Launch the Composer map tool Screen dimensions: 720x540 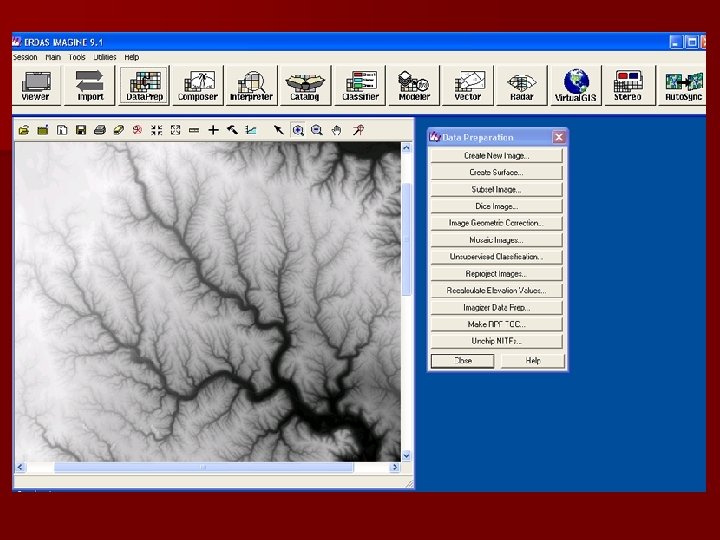point(197,84)
